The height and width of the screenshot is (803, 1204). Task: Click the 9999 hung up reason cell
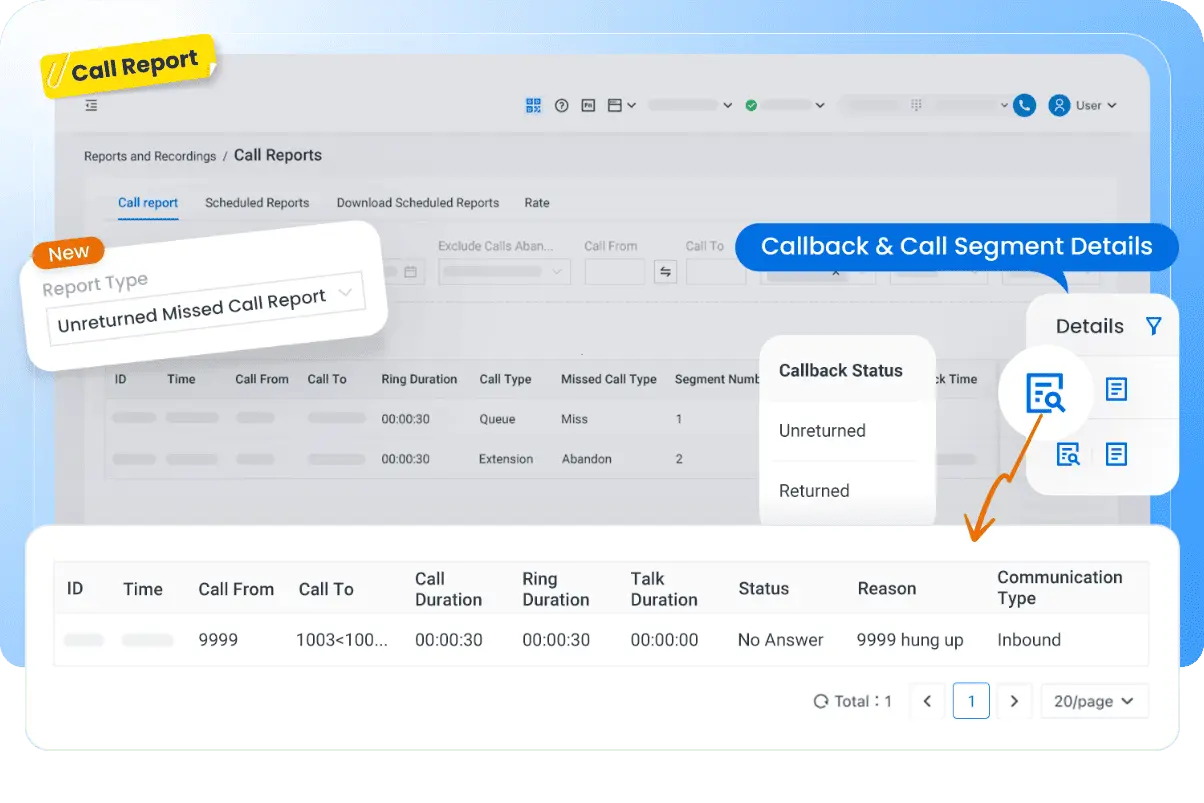(910, 640)
